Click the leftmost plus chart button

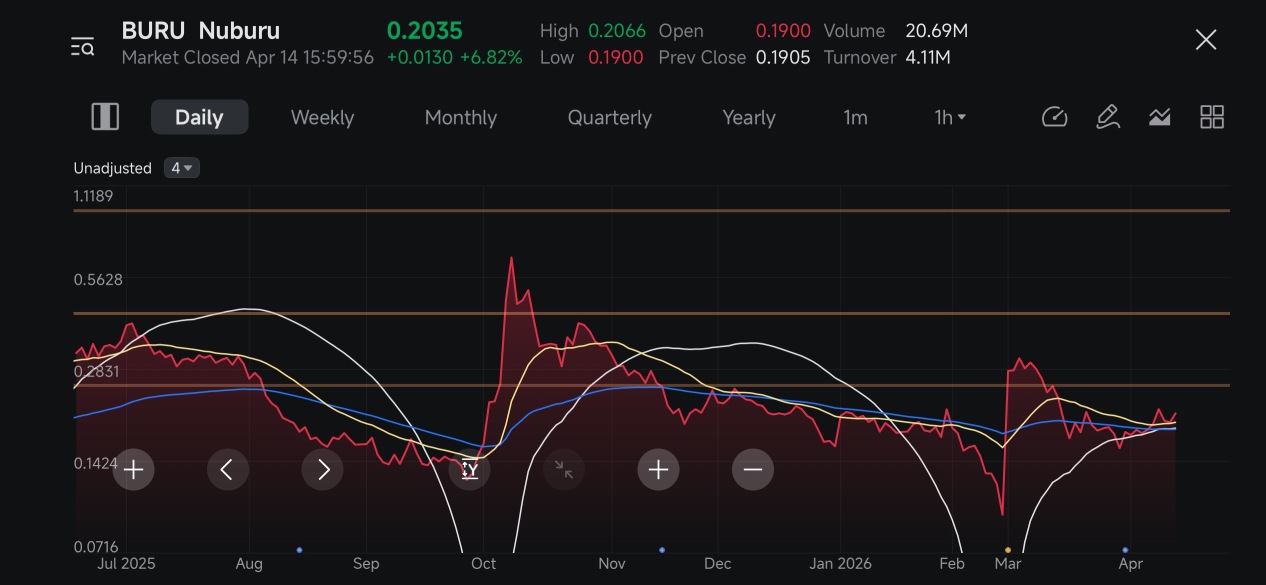(x=133, y=469)
